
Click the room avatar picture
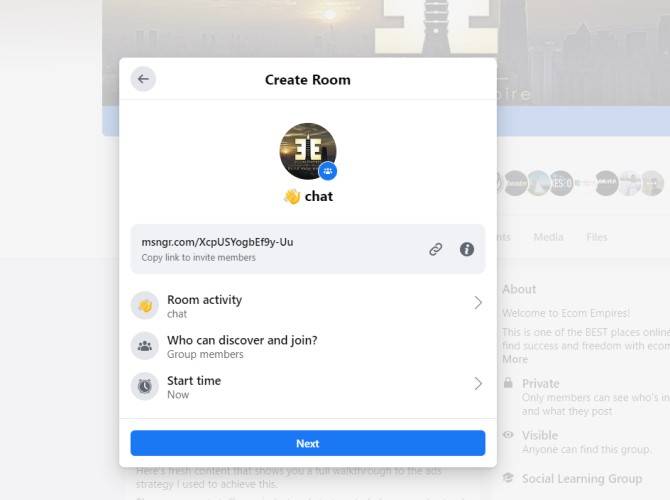click(x=308, y=151)
